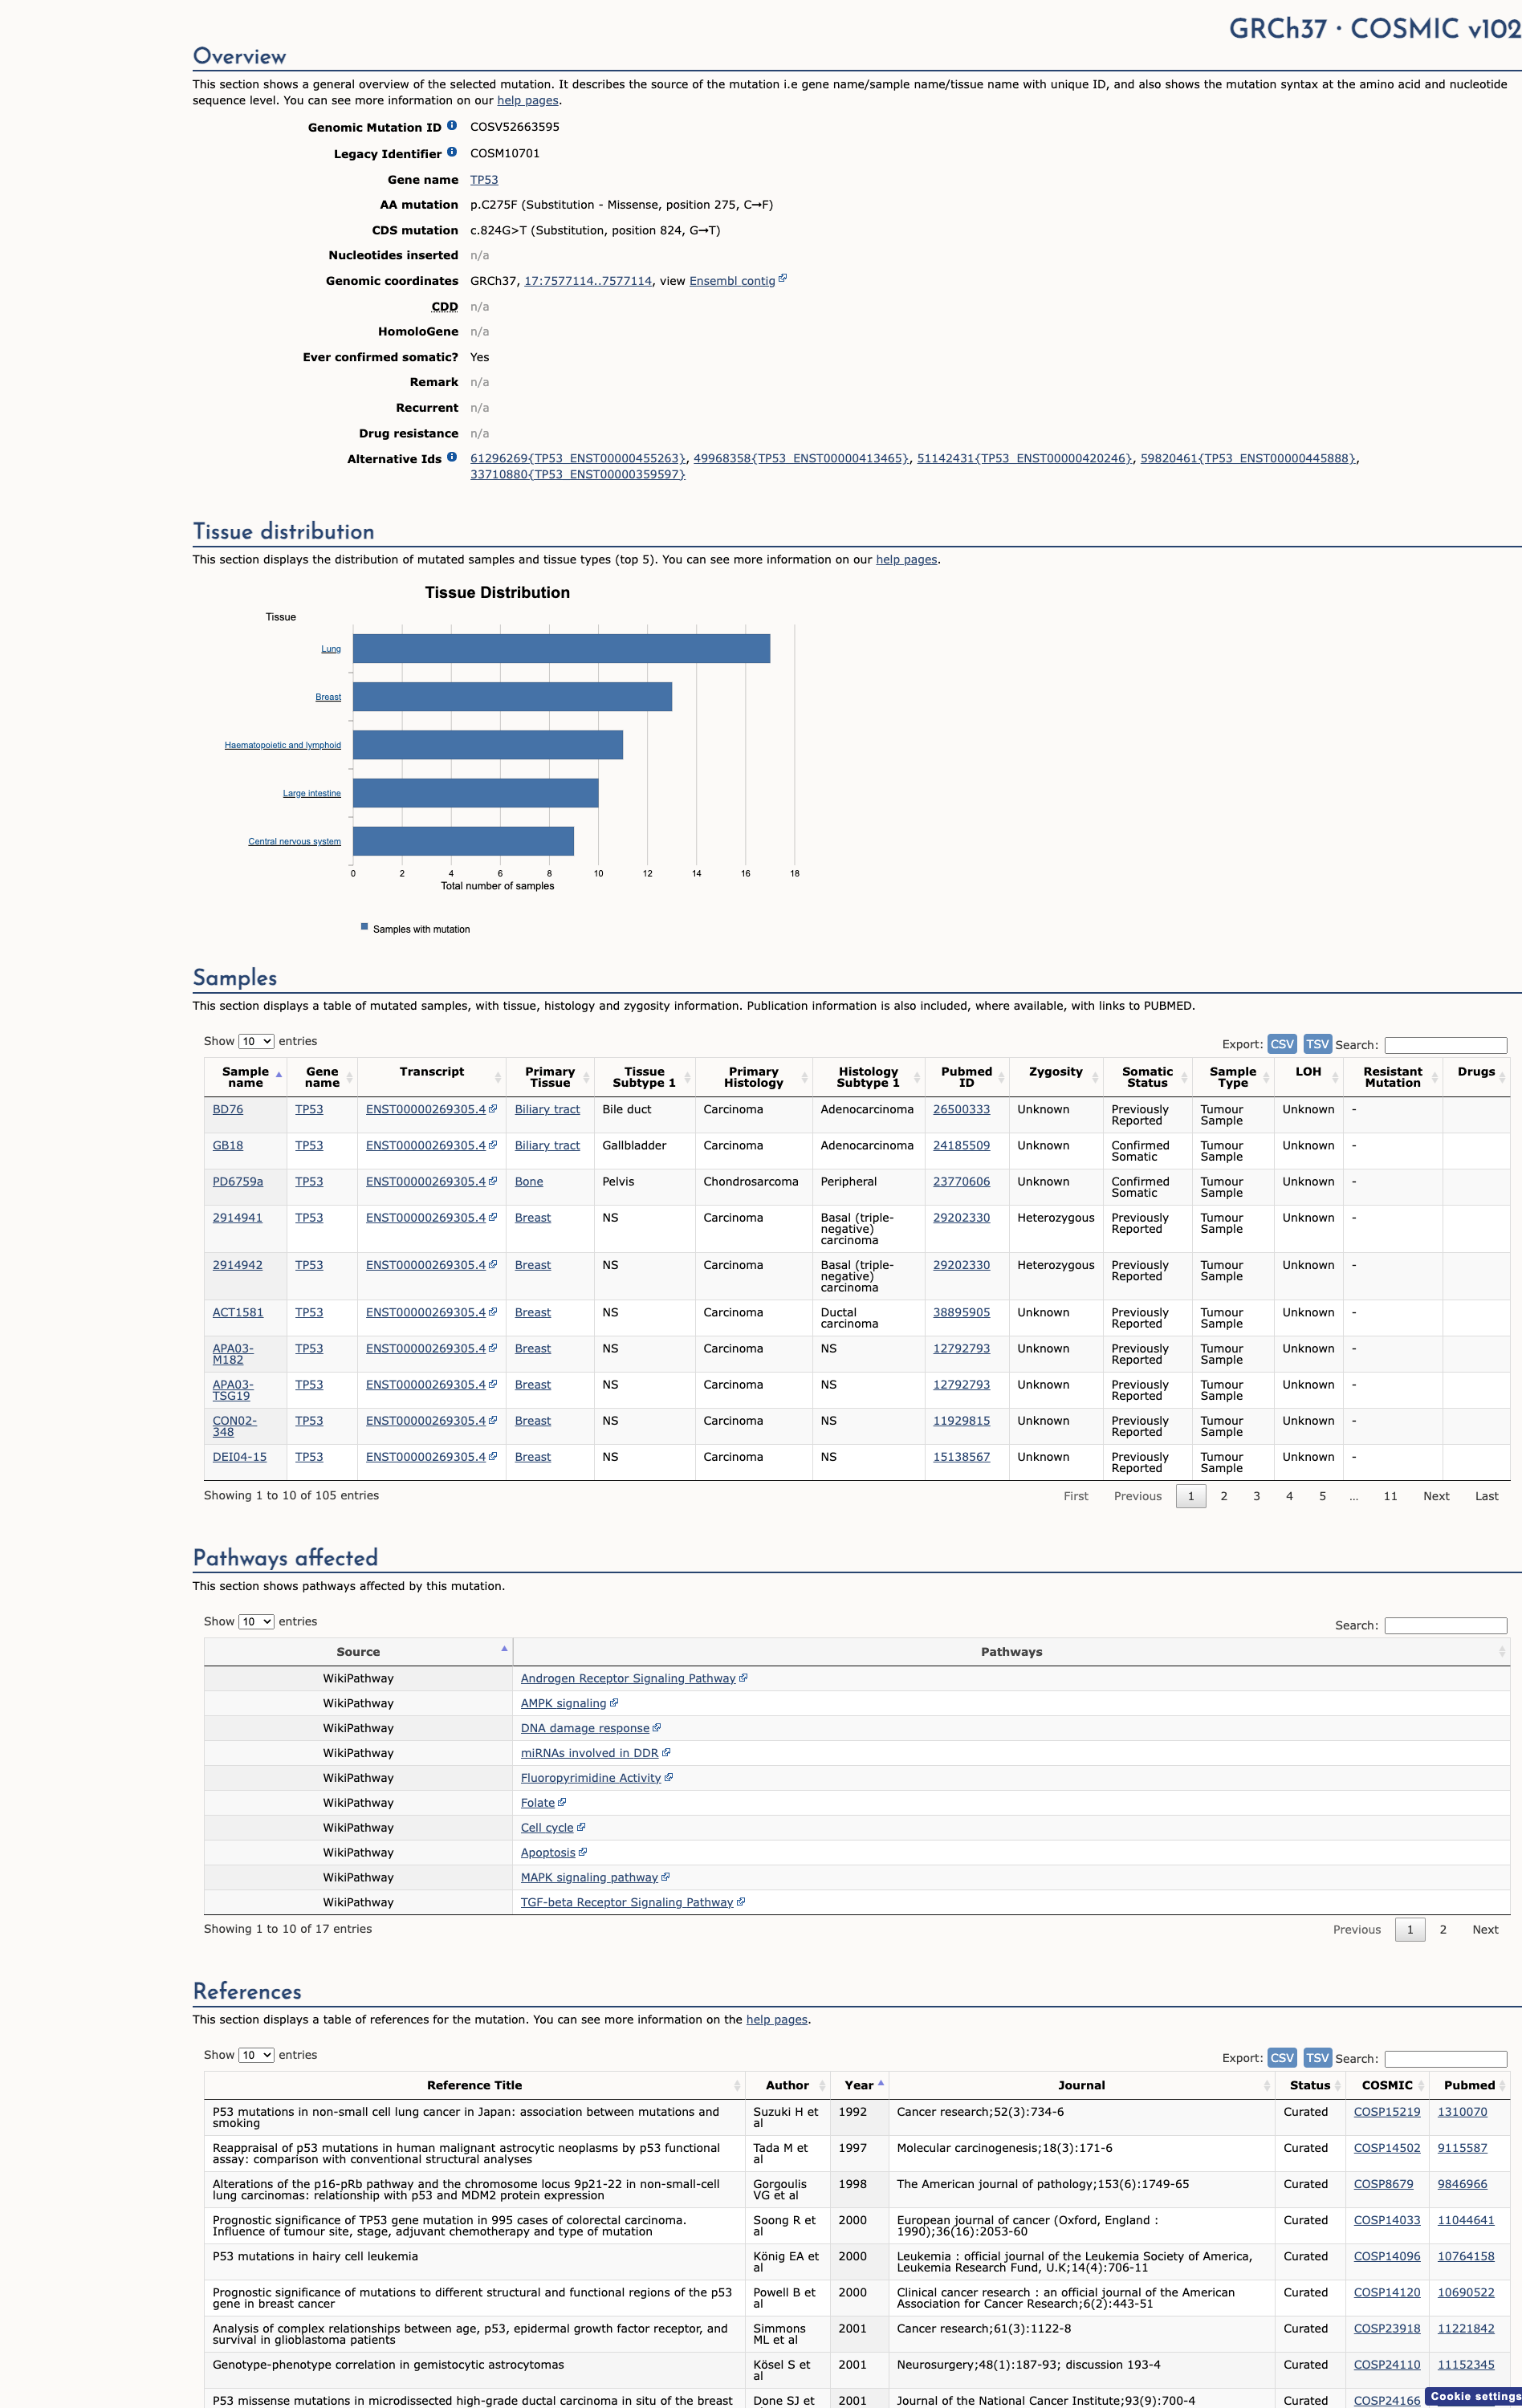Image resolution: width=1522 pixels, height=2408 pixels.
Task: Open Pathways table Show entries dropdown
Action: [x=256, y=1621]
